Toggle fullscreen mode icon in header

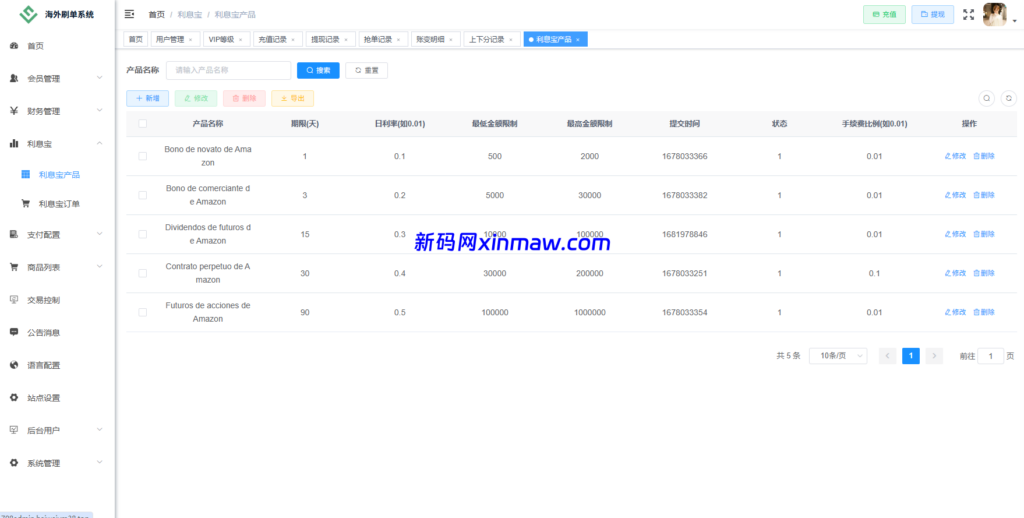click(968, 14)
